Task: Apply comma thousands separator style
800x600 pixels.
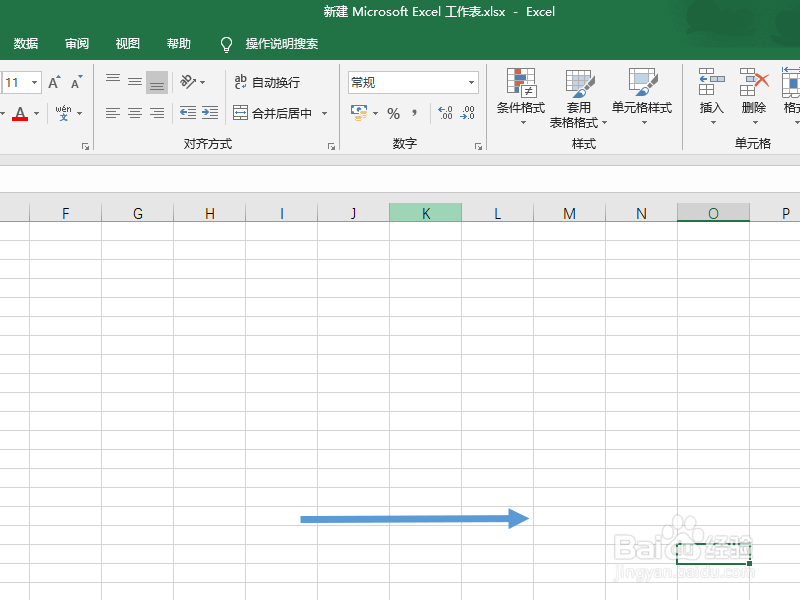Action: click(x=415, y=113)
